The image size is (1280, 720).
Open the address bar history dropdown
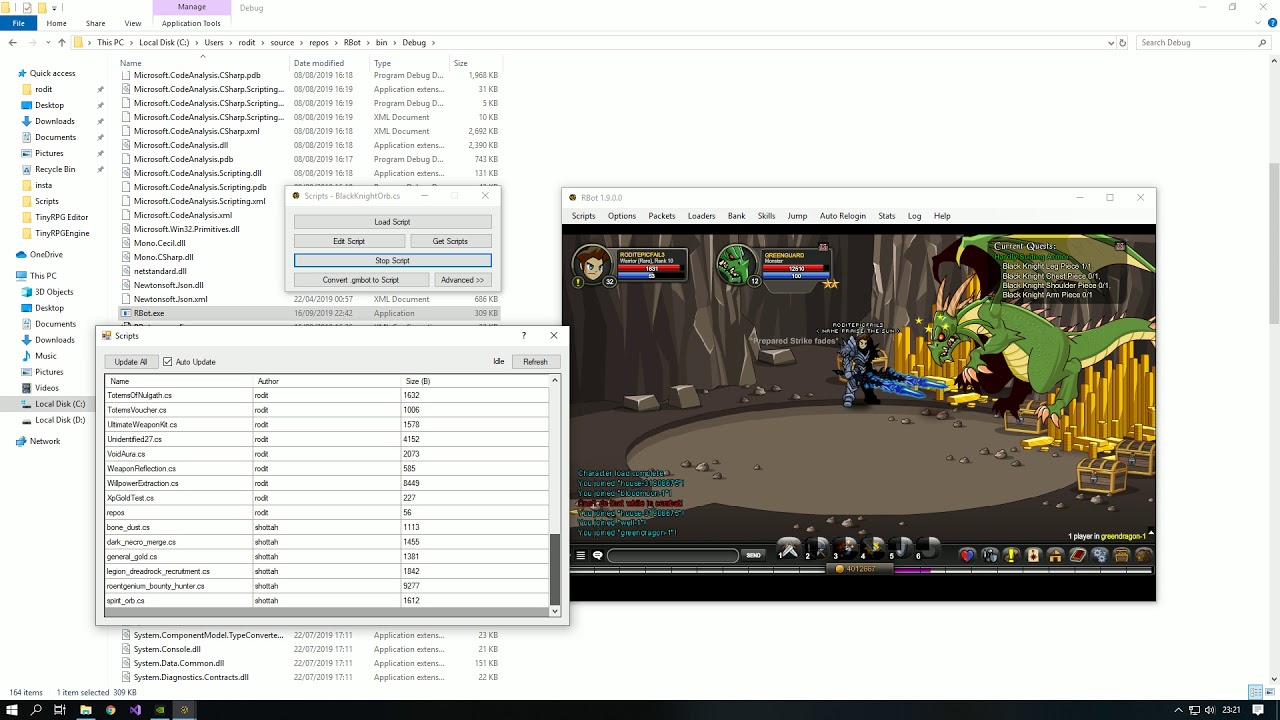coord(1110,43)
